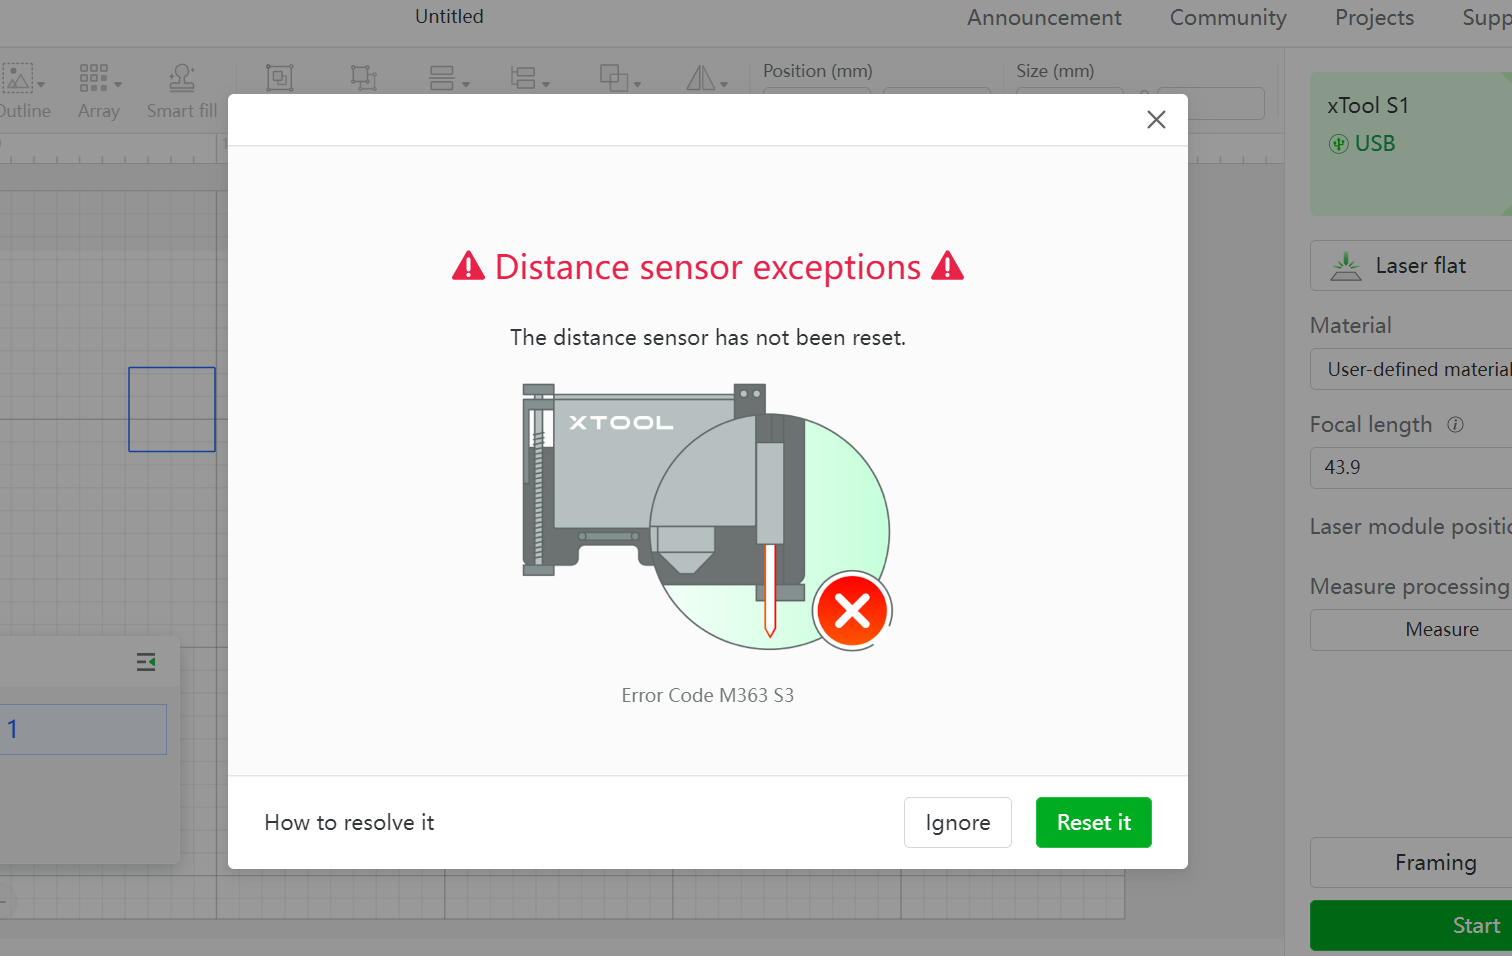Image resolution: width=1512 pixels, height=956 pixels.
Task: Collapse the layer panel toggle icon
Action: point(146,662)
